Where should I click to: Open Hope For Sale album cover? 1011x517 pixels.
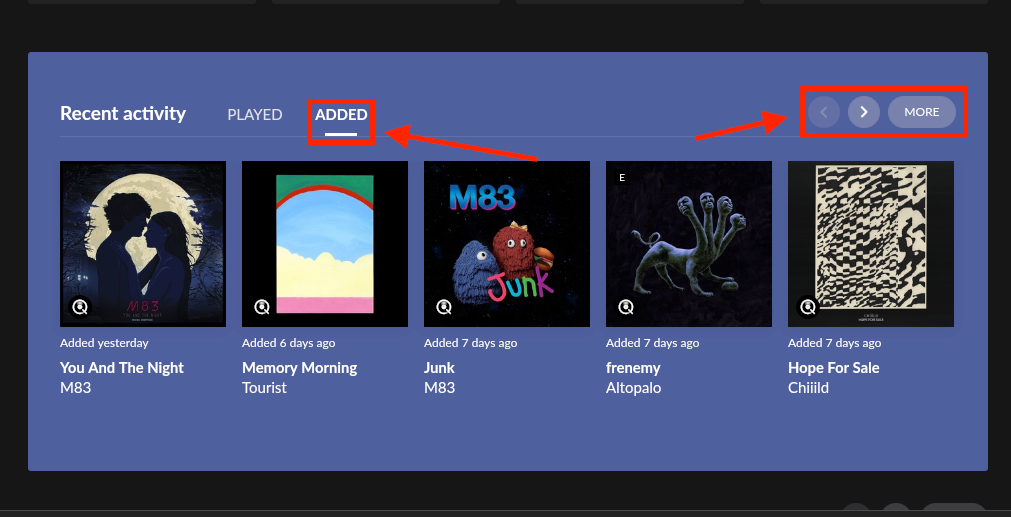pyautogui.click(x=871, y=244)
